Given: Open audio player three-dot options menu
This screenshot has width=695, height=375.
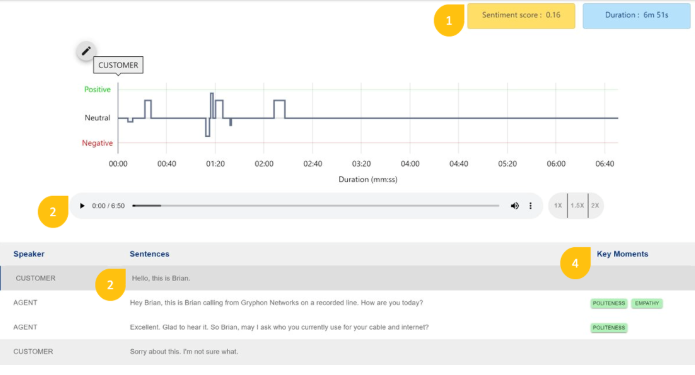Looking at the screenshot, I should pos(530,206).
